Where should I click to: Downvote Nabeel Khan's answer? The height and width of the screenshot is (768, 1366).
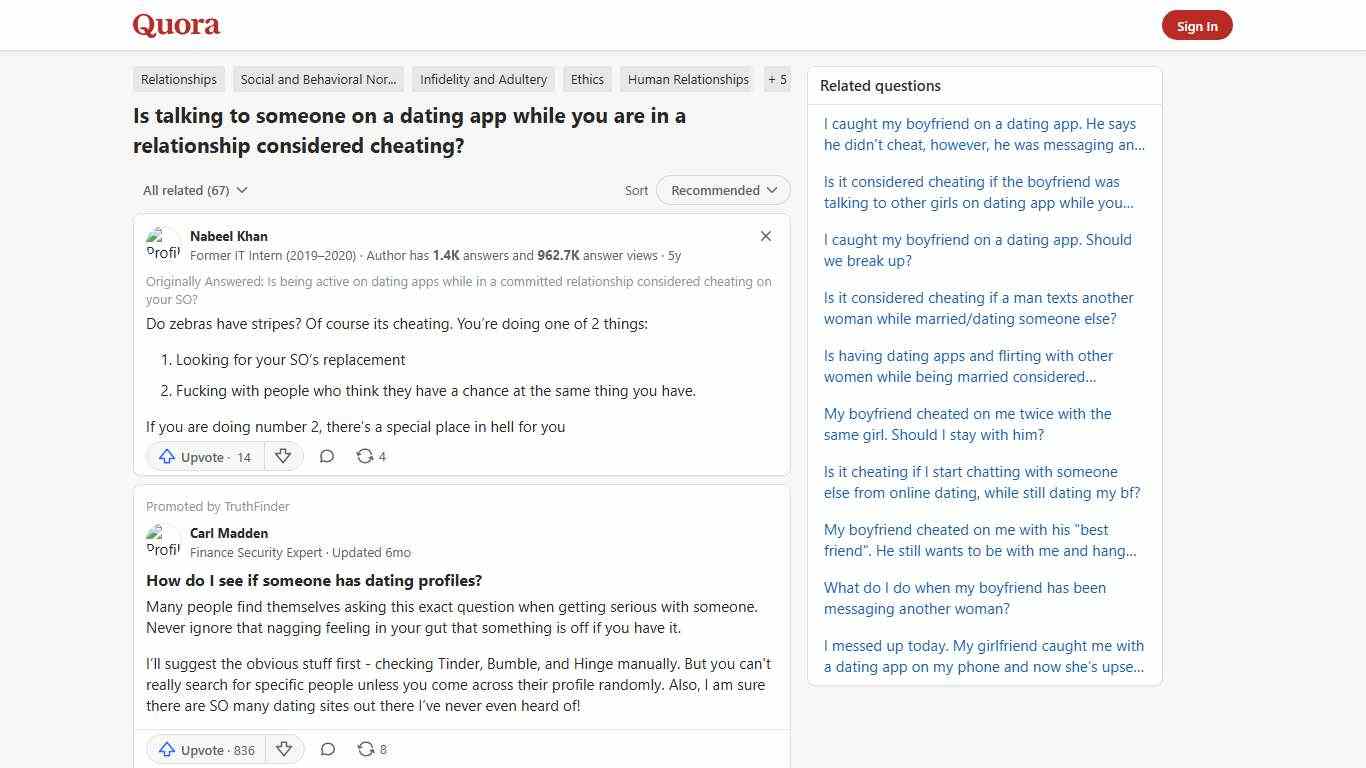pyautogui.click(x=283, y=456)
